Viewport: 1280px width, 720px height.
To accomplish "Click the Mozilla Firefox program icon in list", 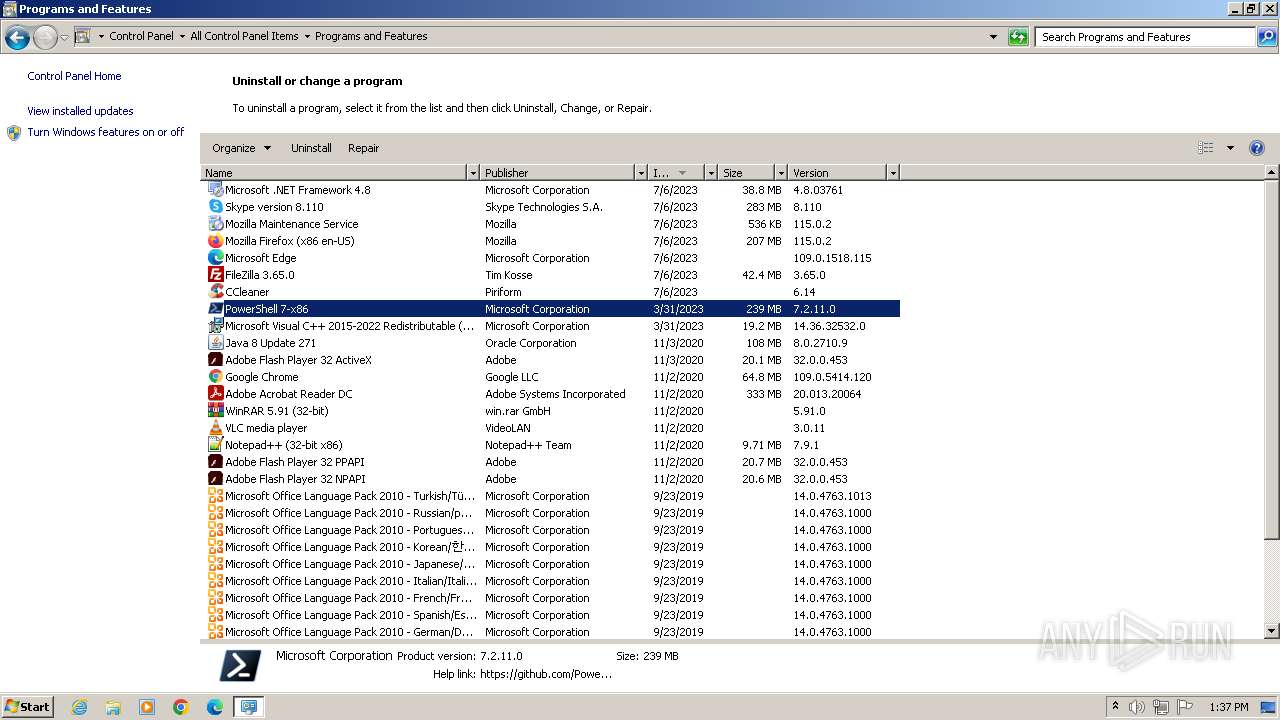I will pyautogui.click(x=215, y=241).
